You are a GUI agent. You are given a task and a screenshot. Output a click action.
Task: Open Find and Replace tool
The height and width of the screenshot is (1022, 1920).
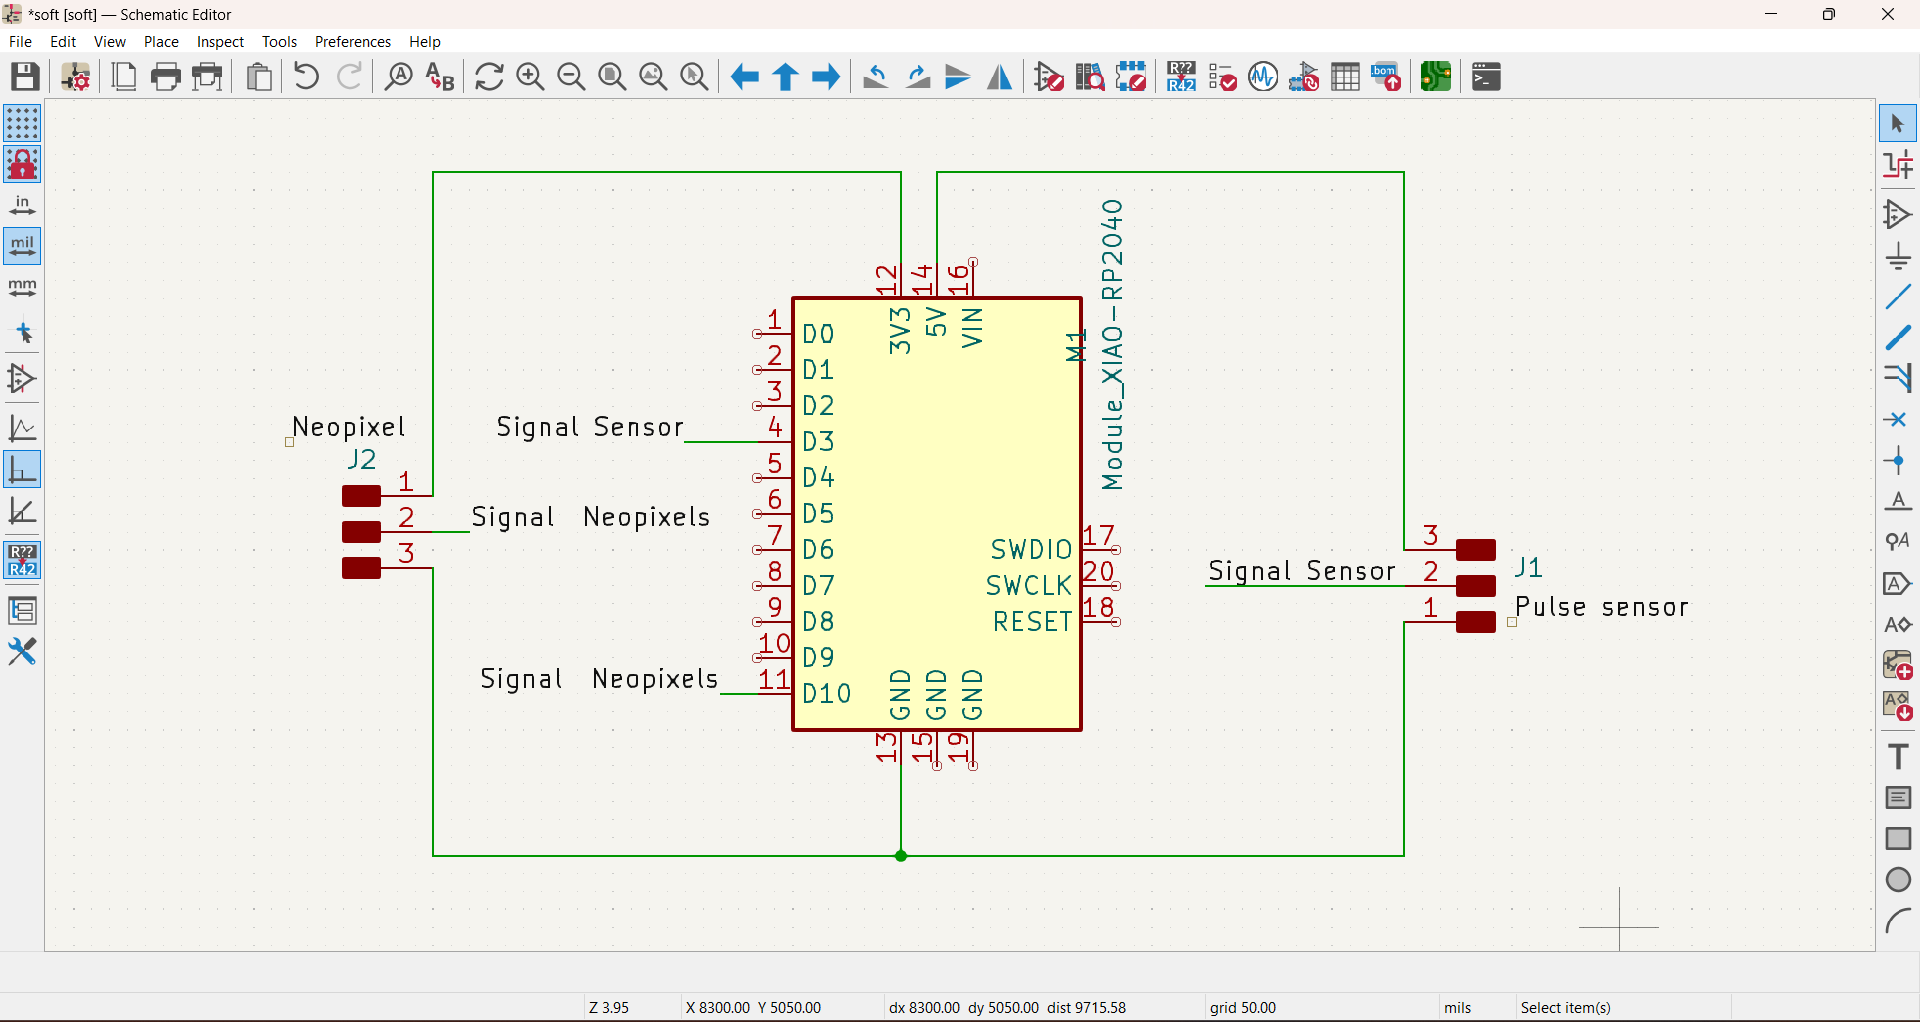[x=440, y=77]
